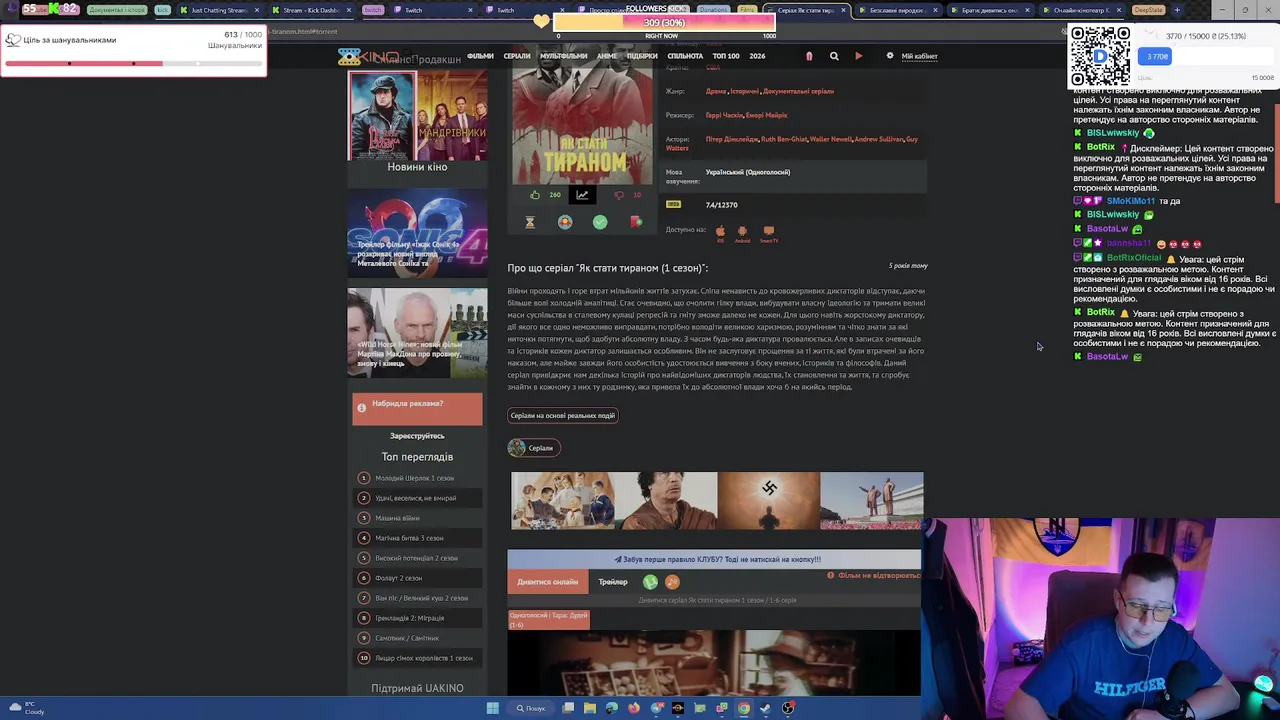This screenshot has height=720, width=1280.
Task: Click the Apple iOS availability icon
Action: 720,231
